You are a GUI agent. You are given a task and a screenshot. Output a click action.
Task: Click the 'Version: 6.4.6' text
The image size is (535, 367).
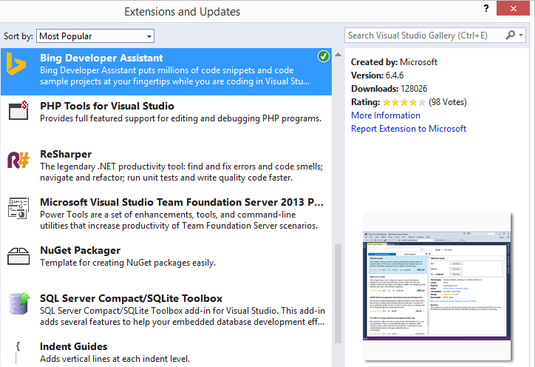pos(377,75)
